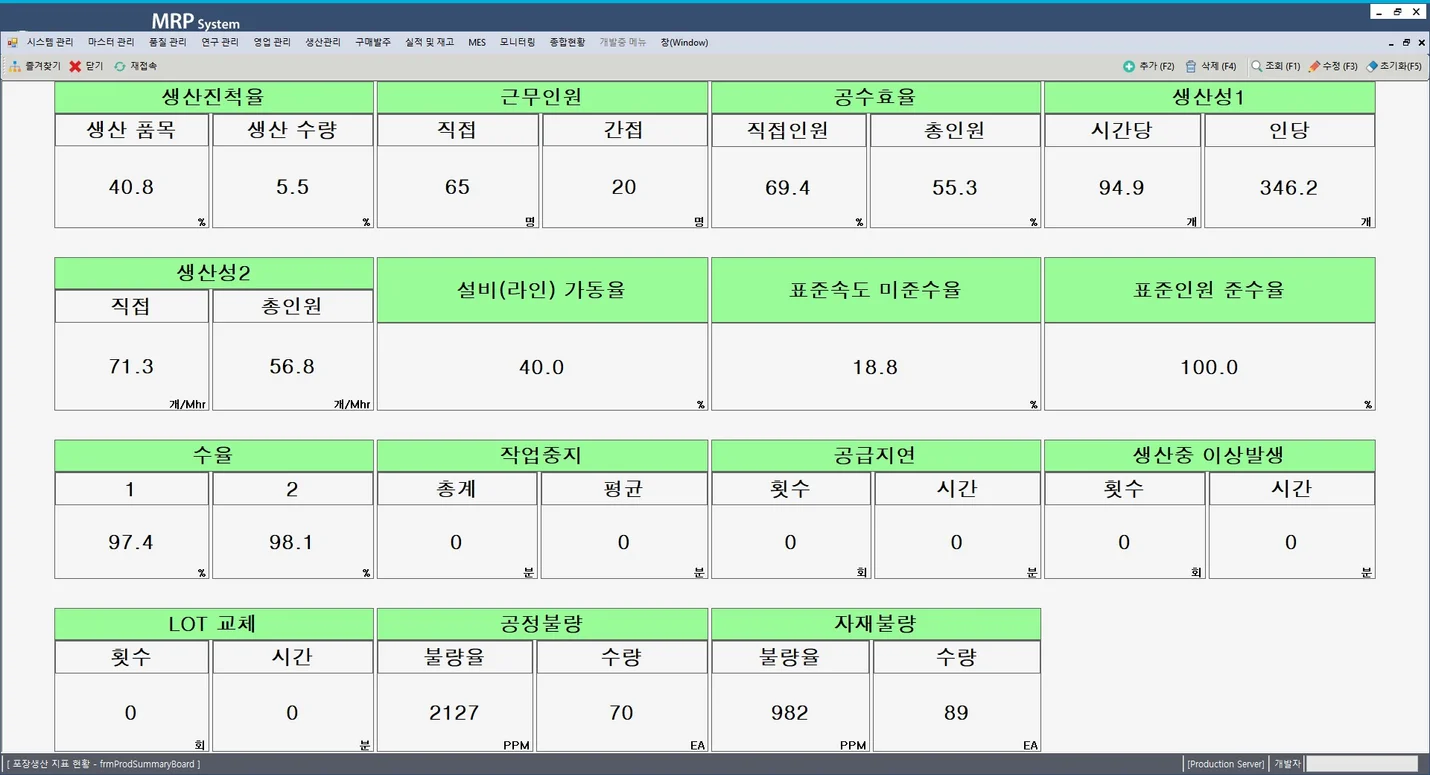Image resolution: width=1430 pixels, height=775 pixels.
Task: Click the 간접 value 20
Action: (x=624, y=187)
